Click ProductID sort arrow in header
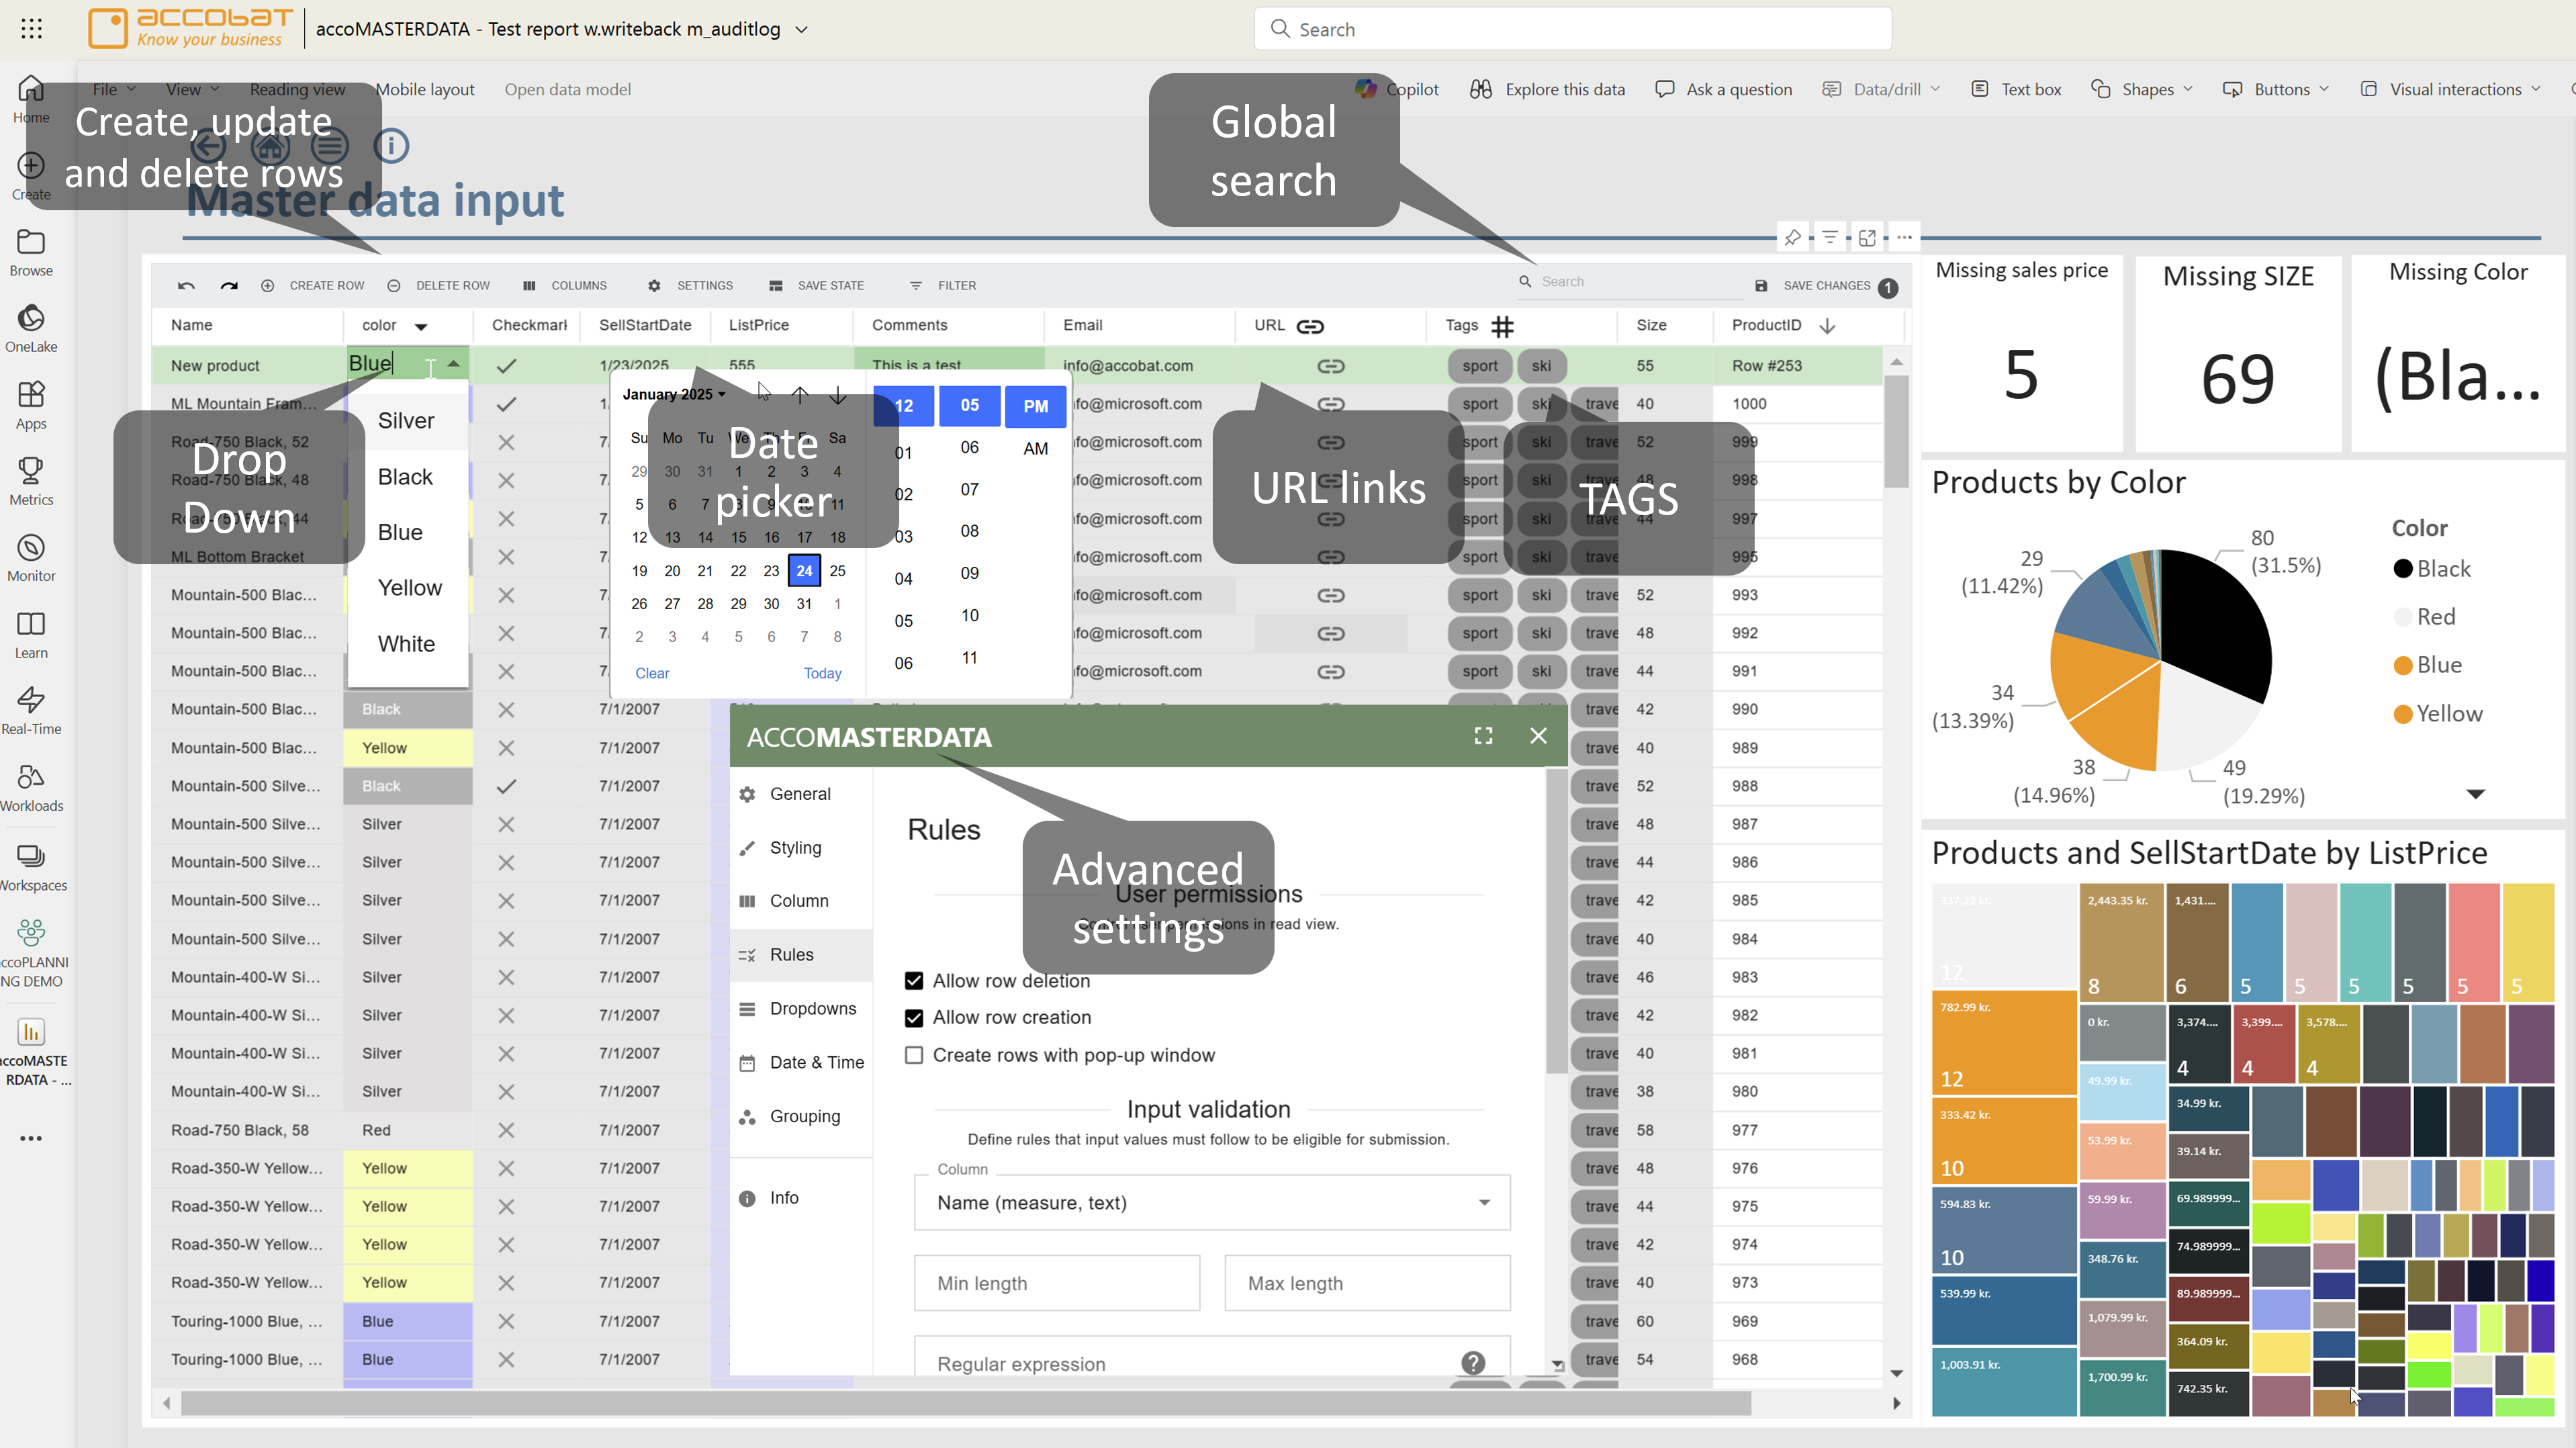 tap(1827, 326)
